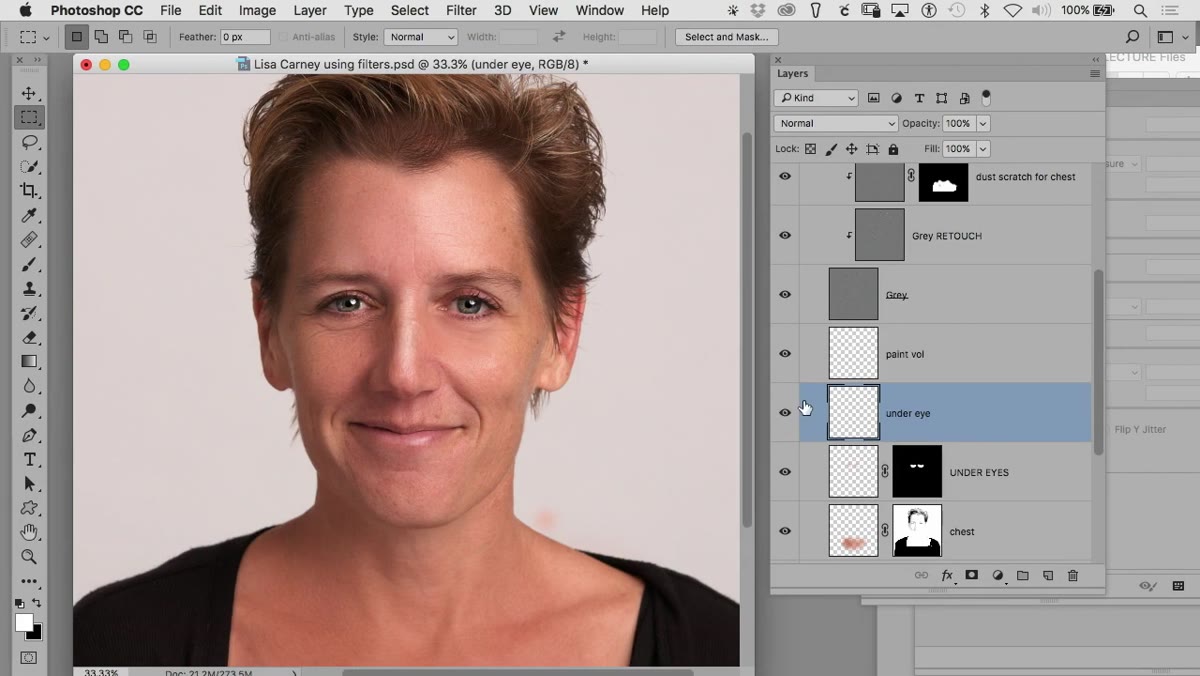Select the Eyedropper tool
This screenshot has width=1200, height=676.
pyautogui.click(x=29, y=215)
